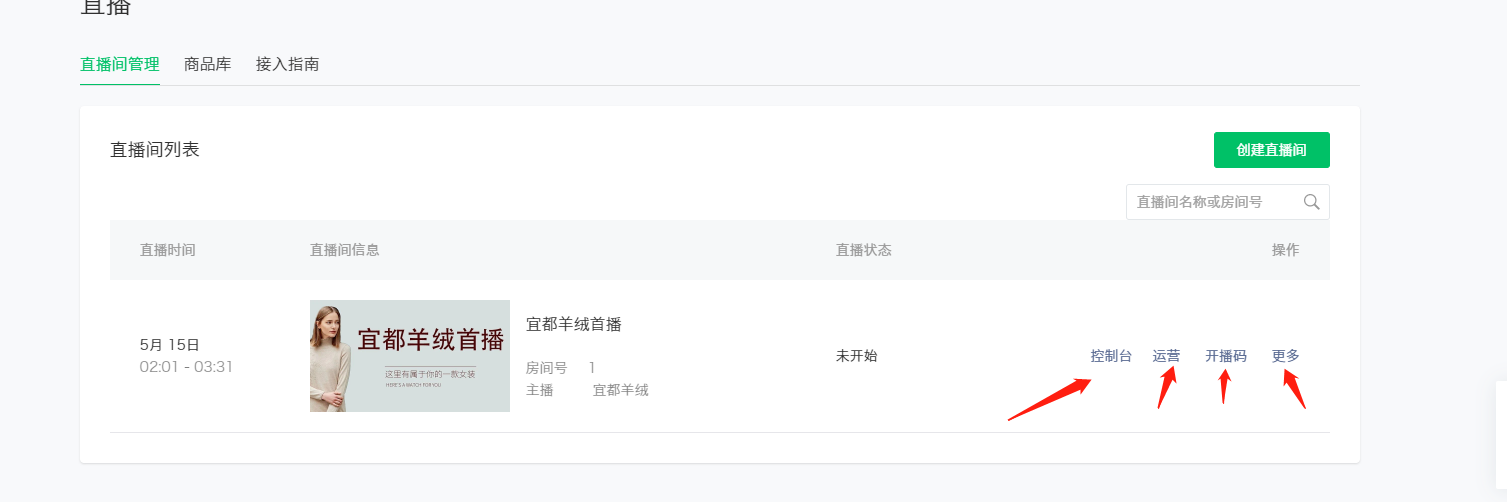1507x502 pixels.
Task: Go to the 接入指南 tab
Action: click(x=288, y=64)
